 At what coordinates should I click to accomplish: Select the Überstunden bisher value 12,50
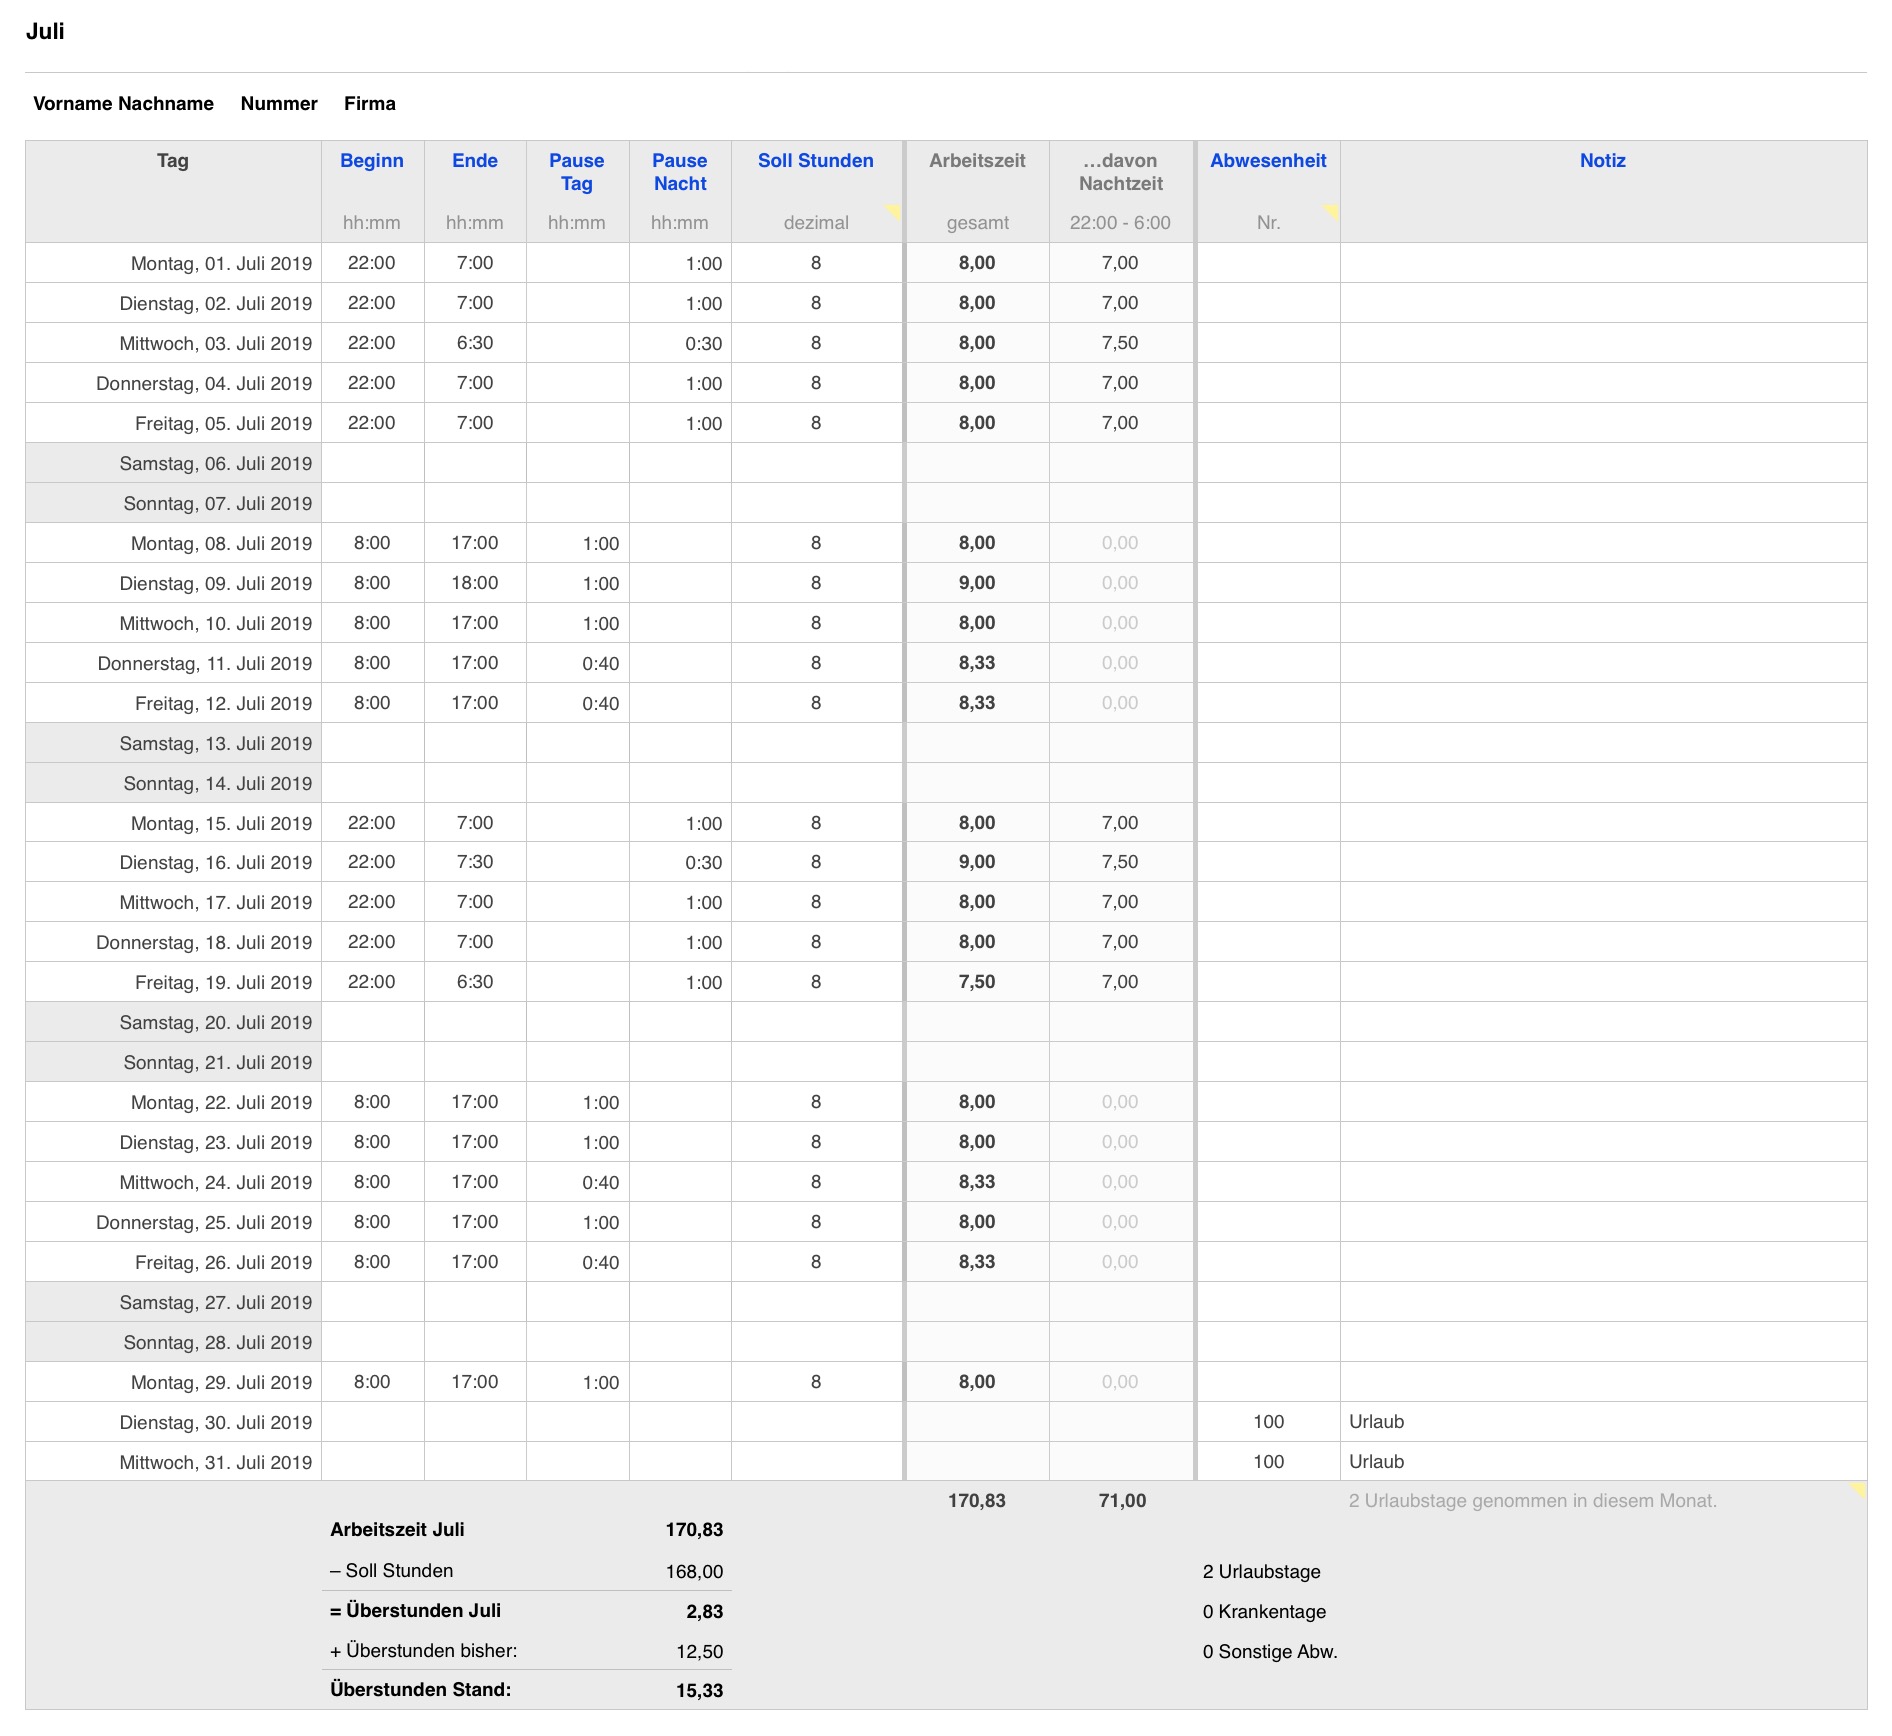point(698,1652)
